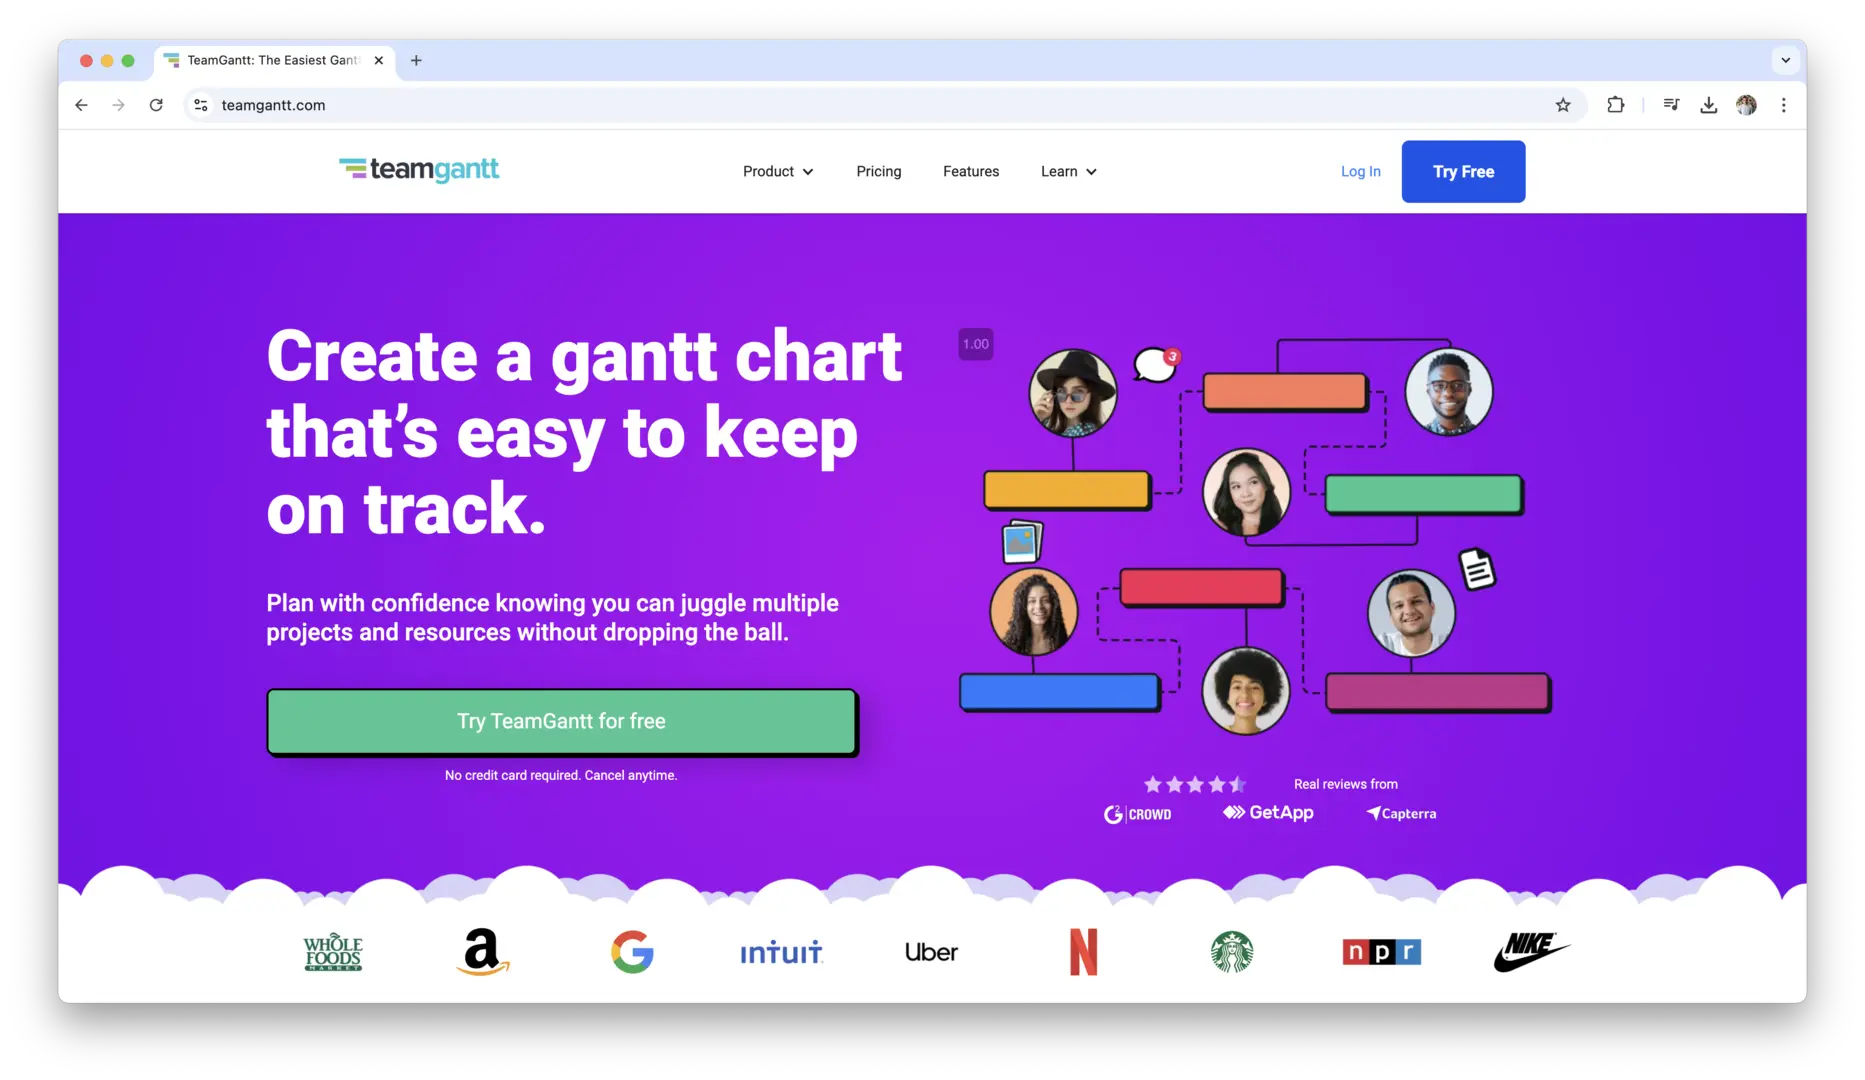Click the green gantt bar
Image resolution: width=1865 pixels, height=1080 pixels.
point(1423,494)
